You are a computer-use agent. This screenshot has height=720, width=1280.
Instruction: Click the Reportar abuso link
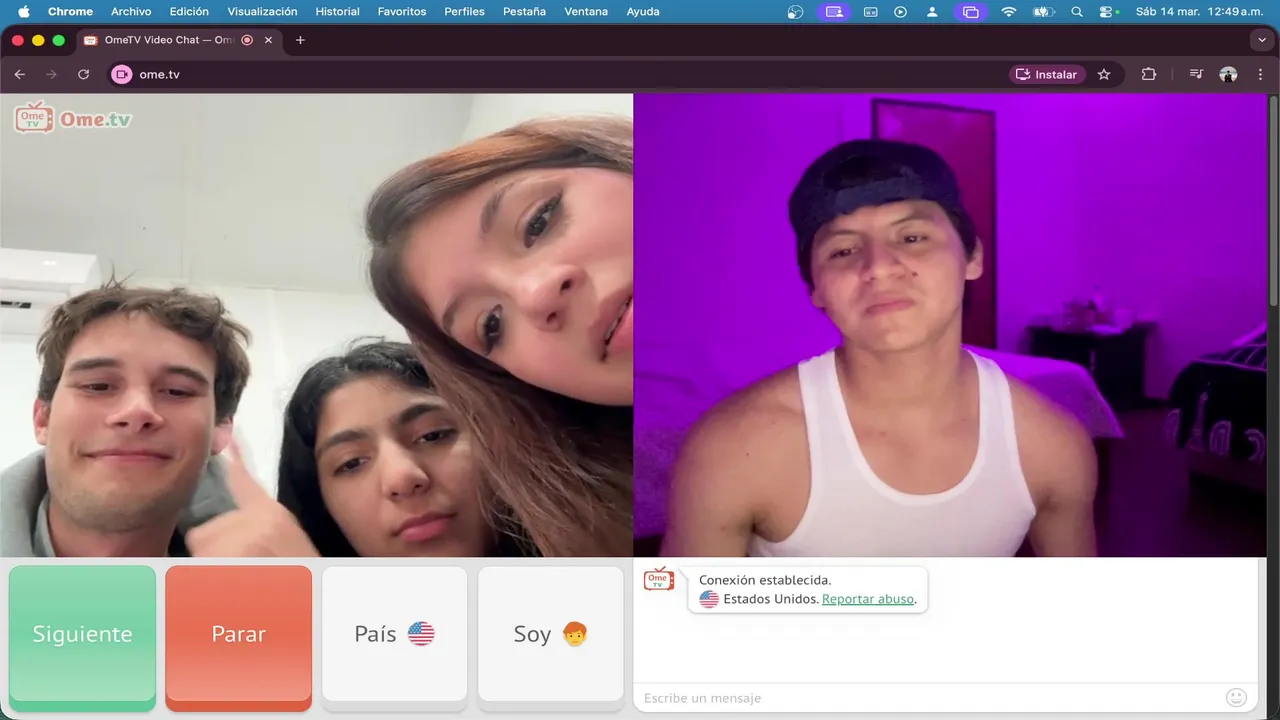(868, 599)
